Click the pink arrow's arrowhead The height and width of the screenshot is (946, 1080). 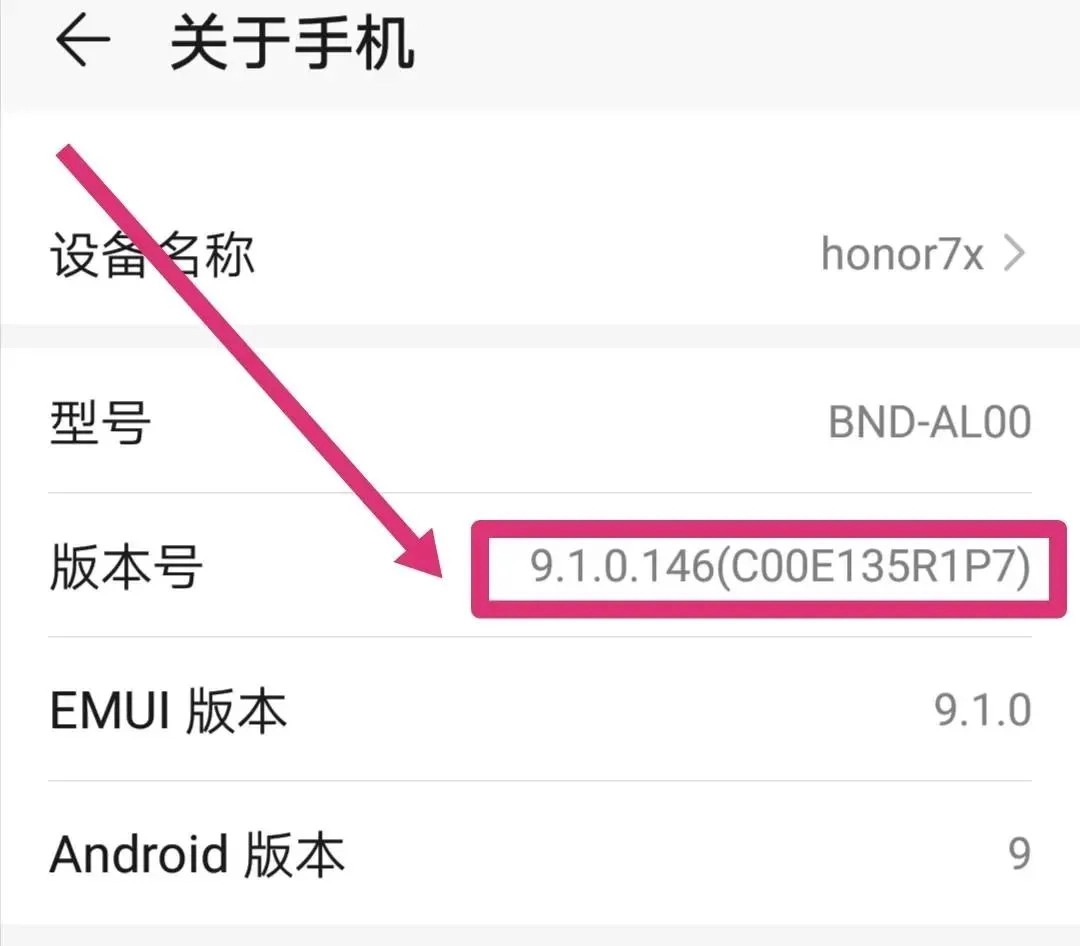tap(420, 553)
